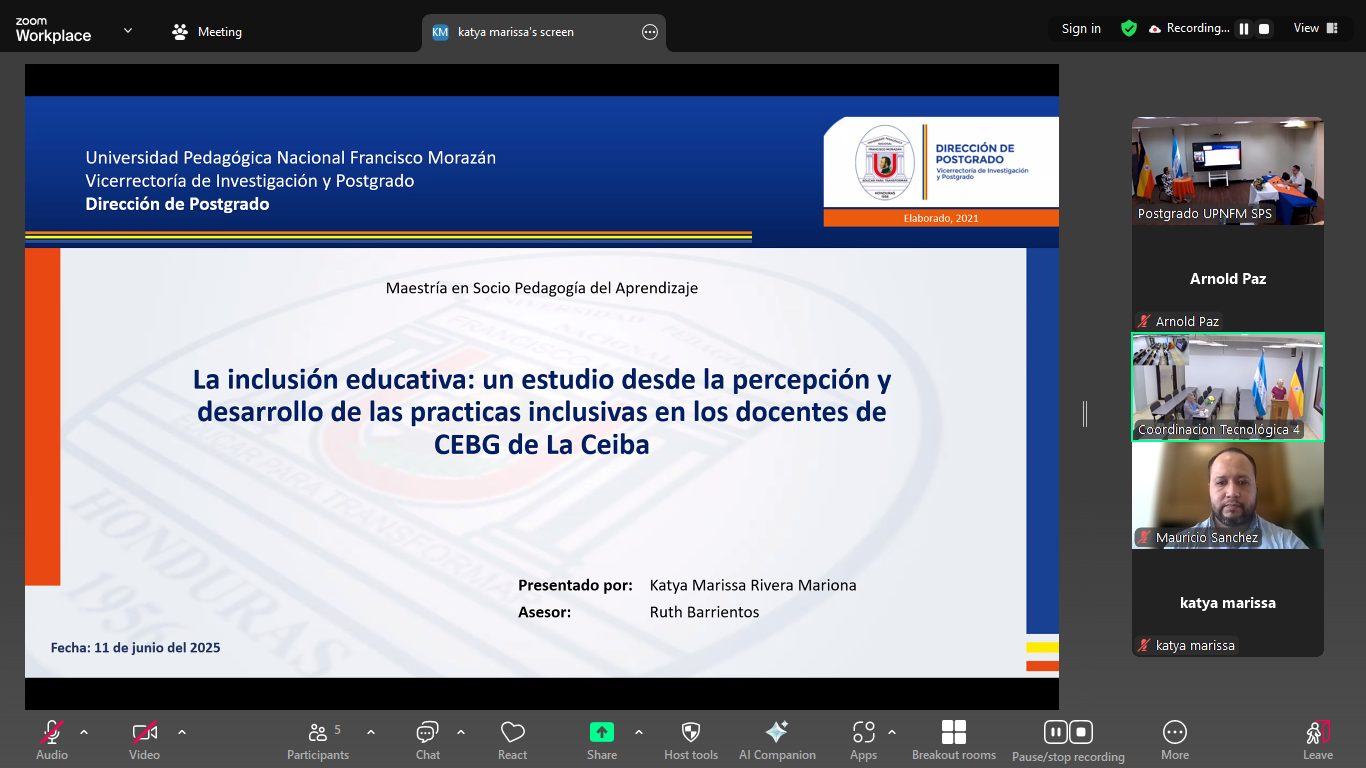Stop recording via top bar button
Viewport: 1366px width, 768px height.
(1264, 29)
